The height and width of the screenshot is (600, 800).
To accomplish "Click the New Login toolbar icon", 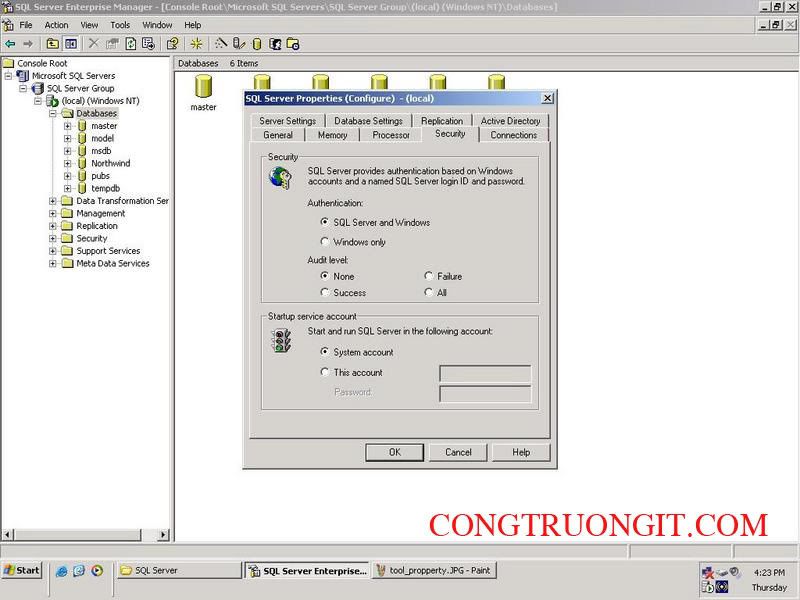I will (275, 44).
